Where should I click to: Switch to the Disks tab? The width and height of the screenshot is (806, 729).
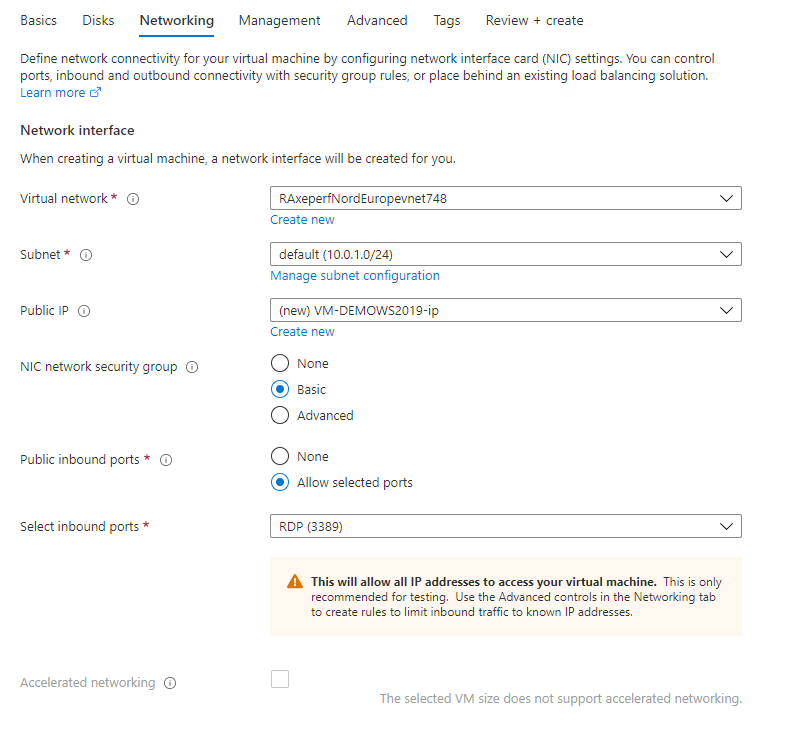[98, 20]
